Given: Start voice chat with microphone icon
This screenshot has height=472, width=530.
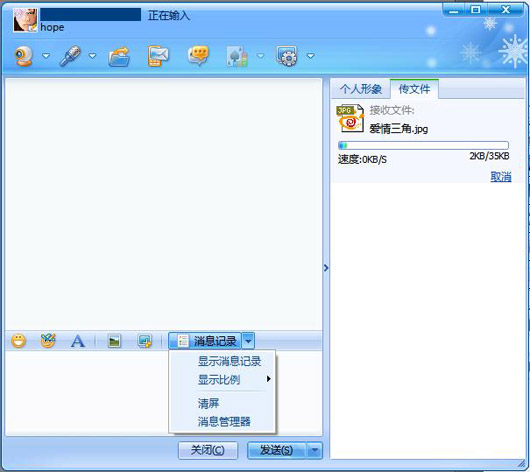Looking at the screenshot, I should 70,56.
